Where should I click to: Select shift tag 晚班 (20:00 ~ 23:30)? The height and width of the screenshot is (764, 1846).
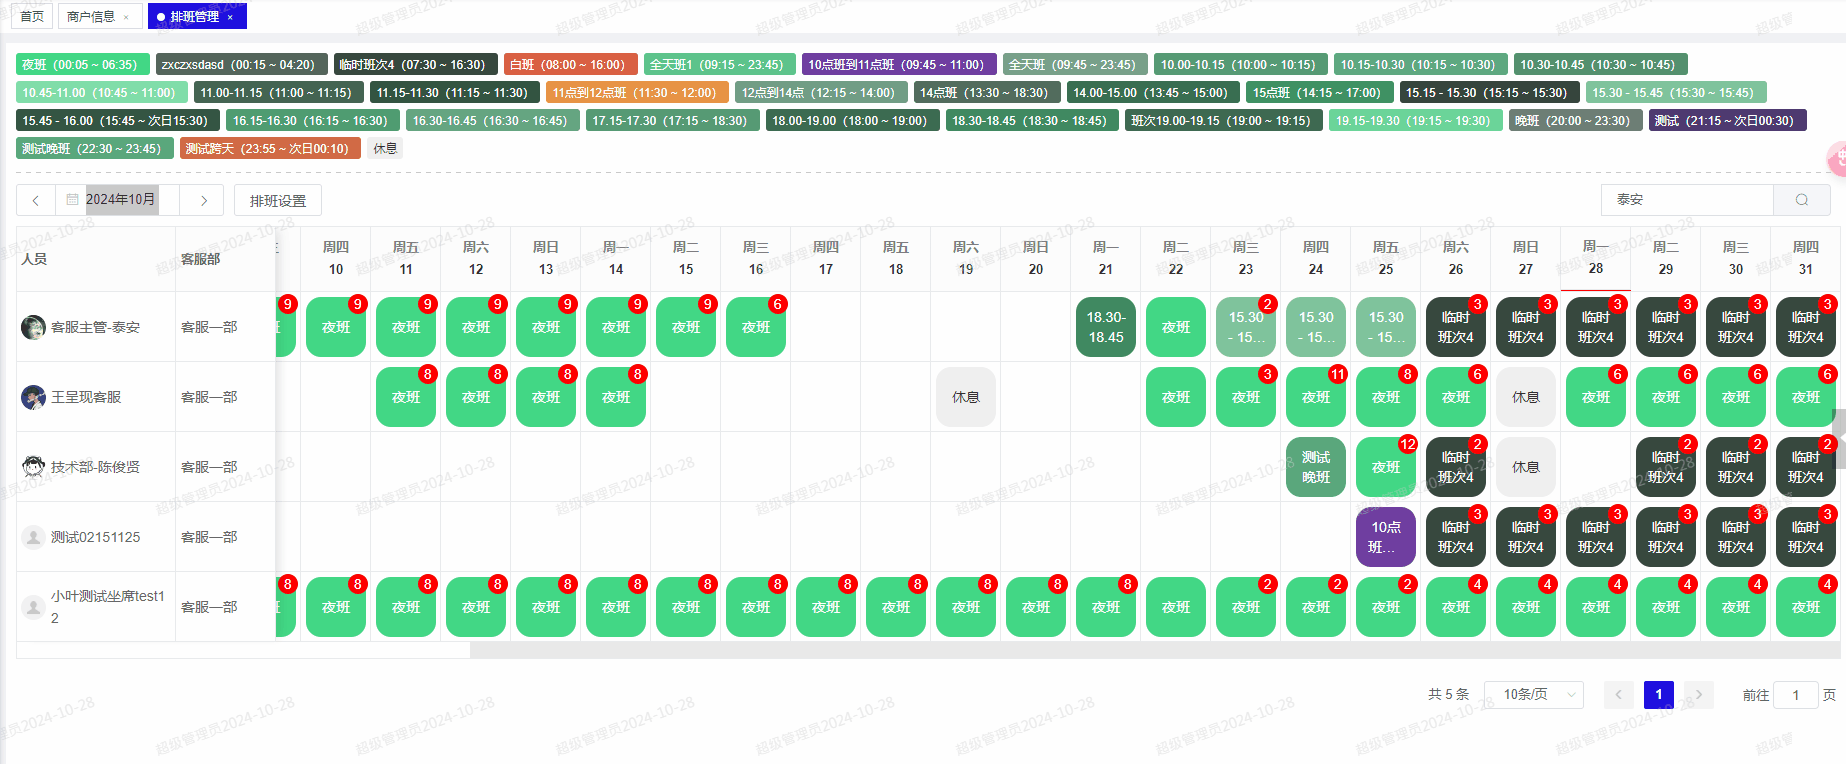click(x=1575, y=121)
